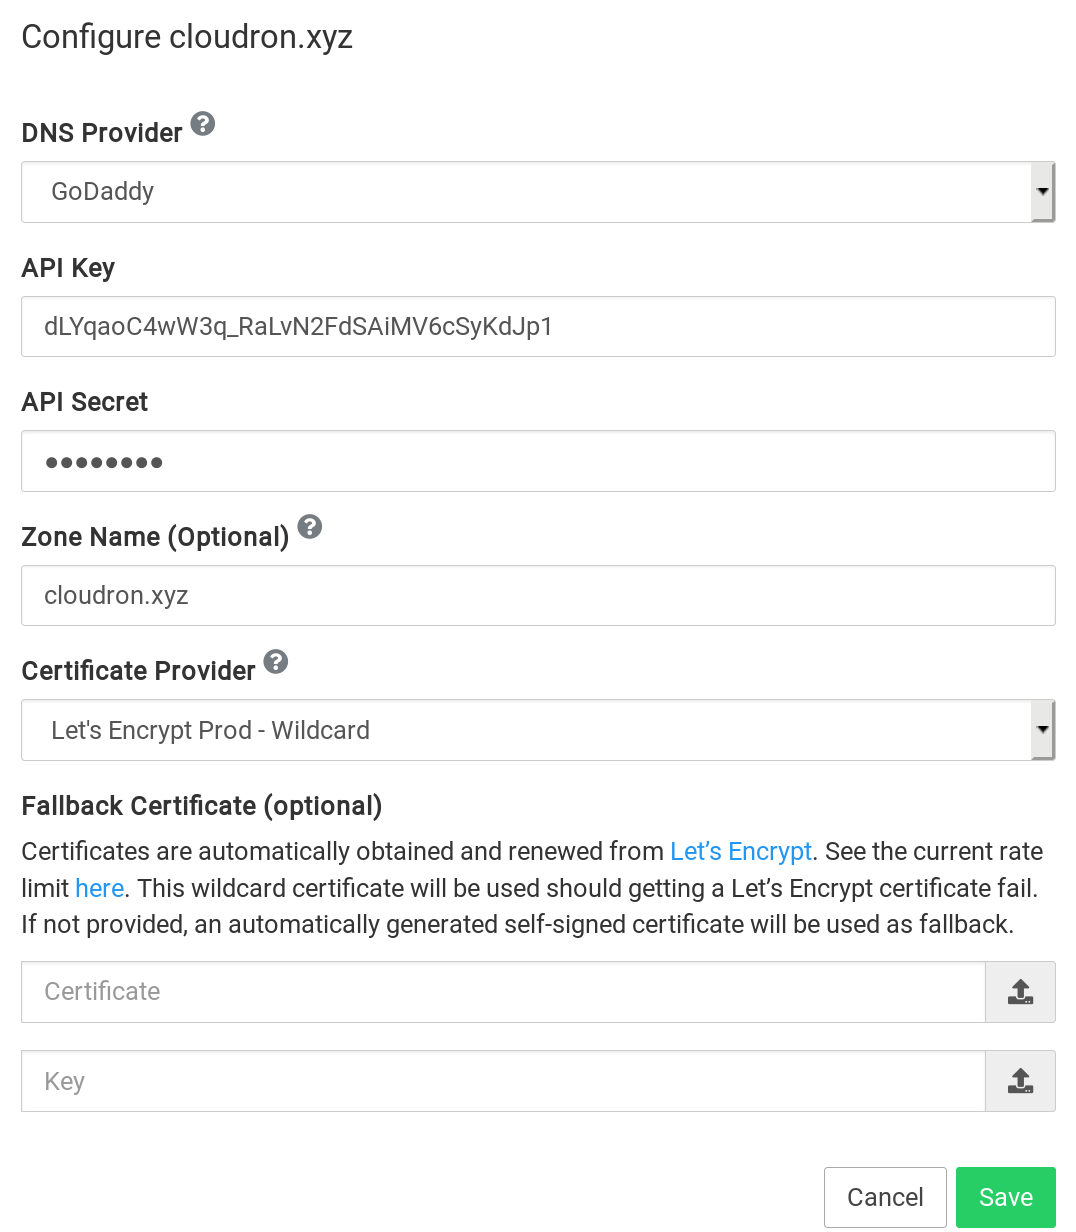Click the fallback Certificate text input

click(x=503, y=992)
